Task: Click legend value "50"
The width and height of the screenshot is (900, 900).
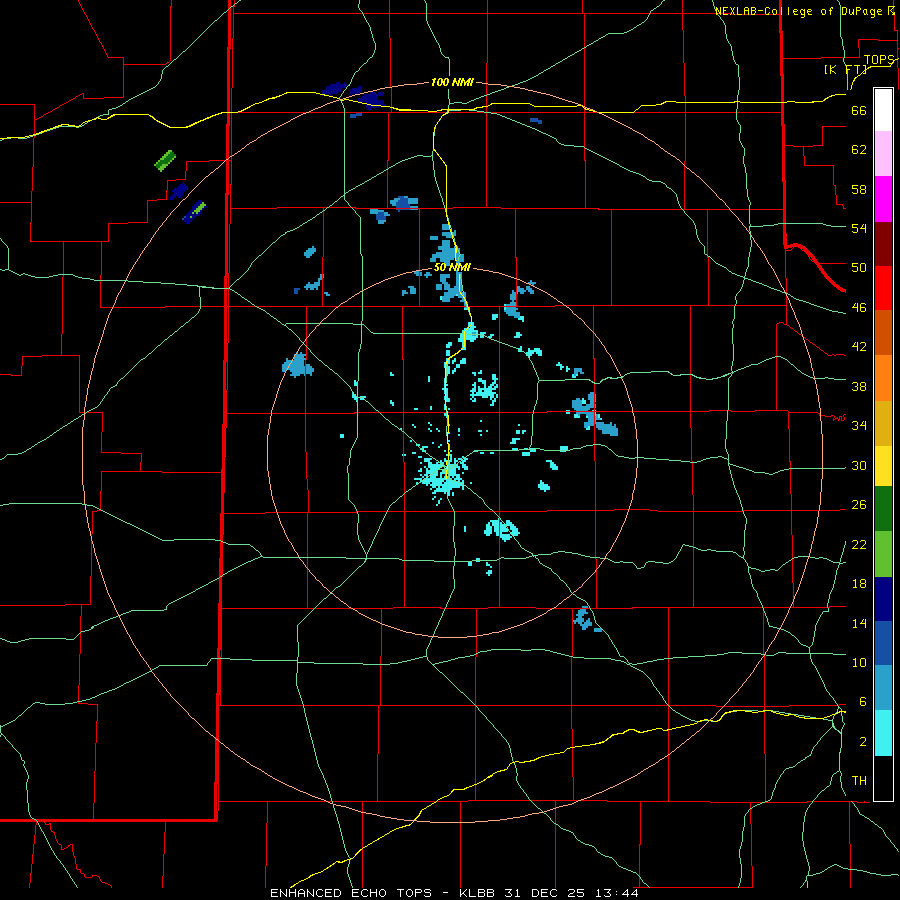Action: click(859, 267)
